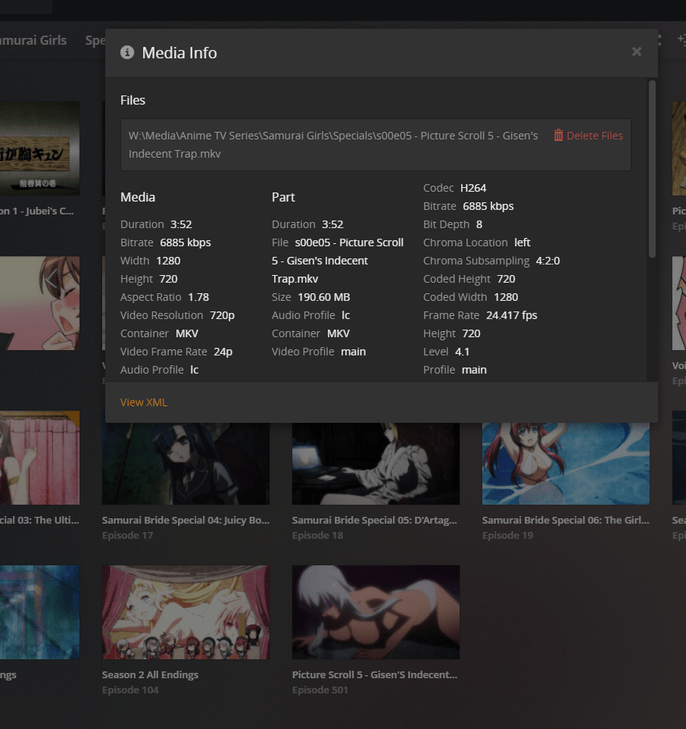Click the Samurai Bride Special 06 title

point(565,520)
